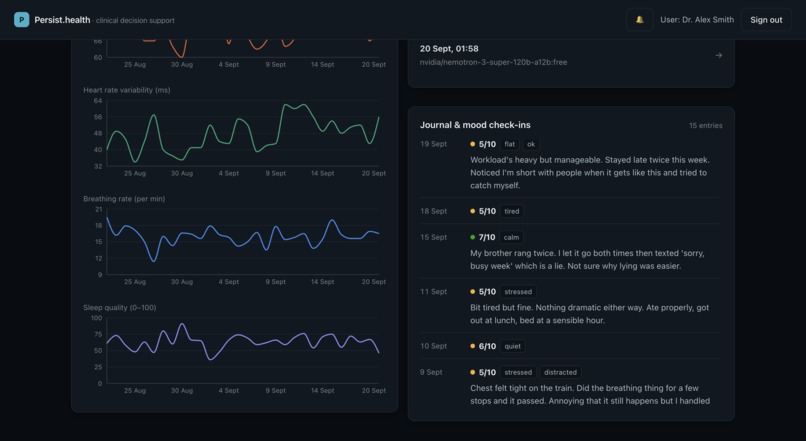806x441 pixels.
Task: Click the quiet tag on 10 Sept
Action: click(512, 346)
